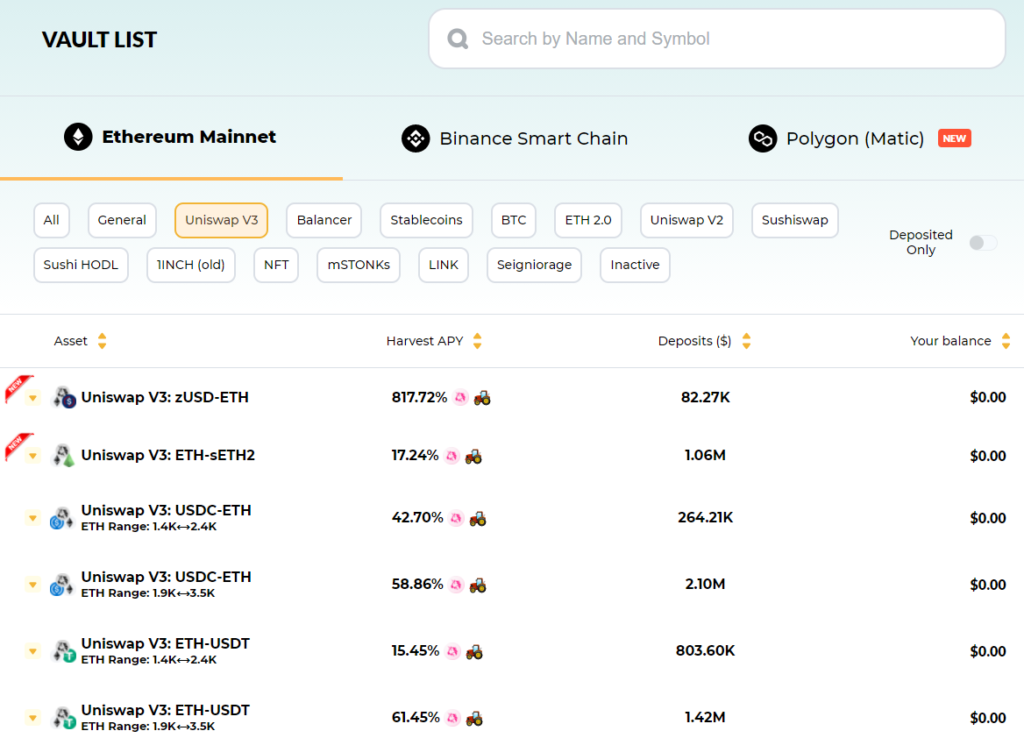Expand the ETH-USDT 1.9K↔3.5K range vault
1024x738 pixels.
32,718
